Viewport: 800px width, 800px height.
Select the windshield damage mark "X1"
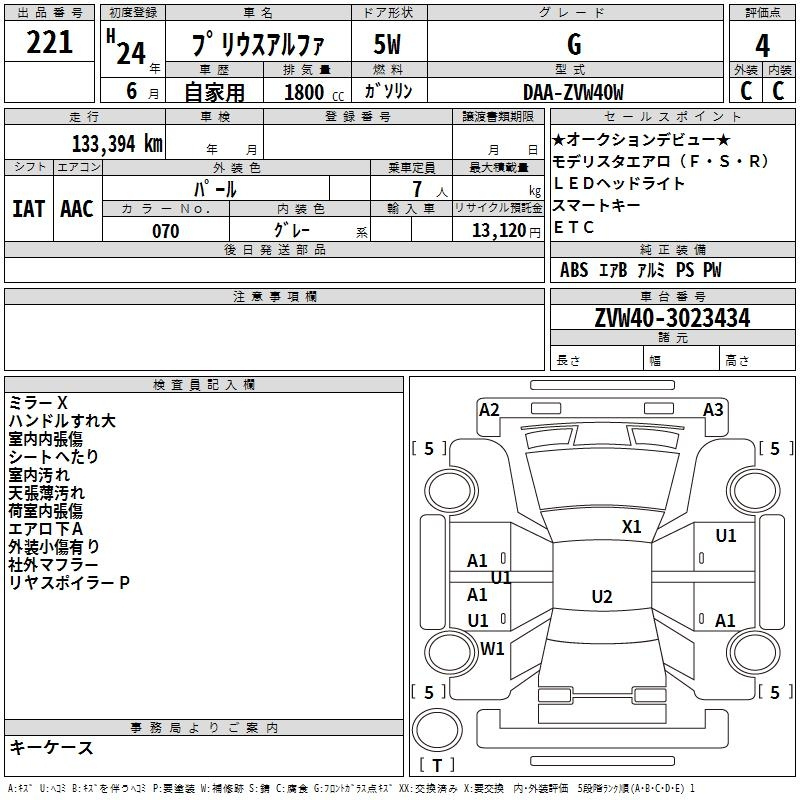point(632,527)
